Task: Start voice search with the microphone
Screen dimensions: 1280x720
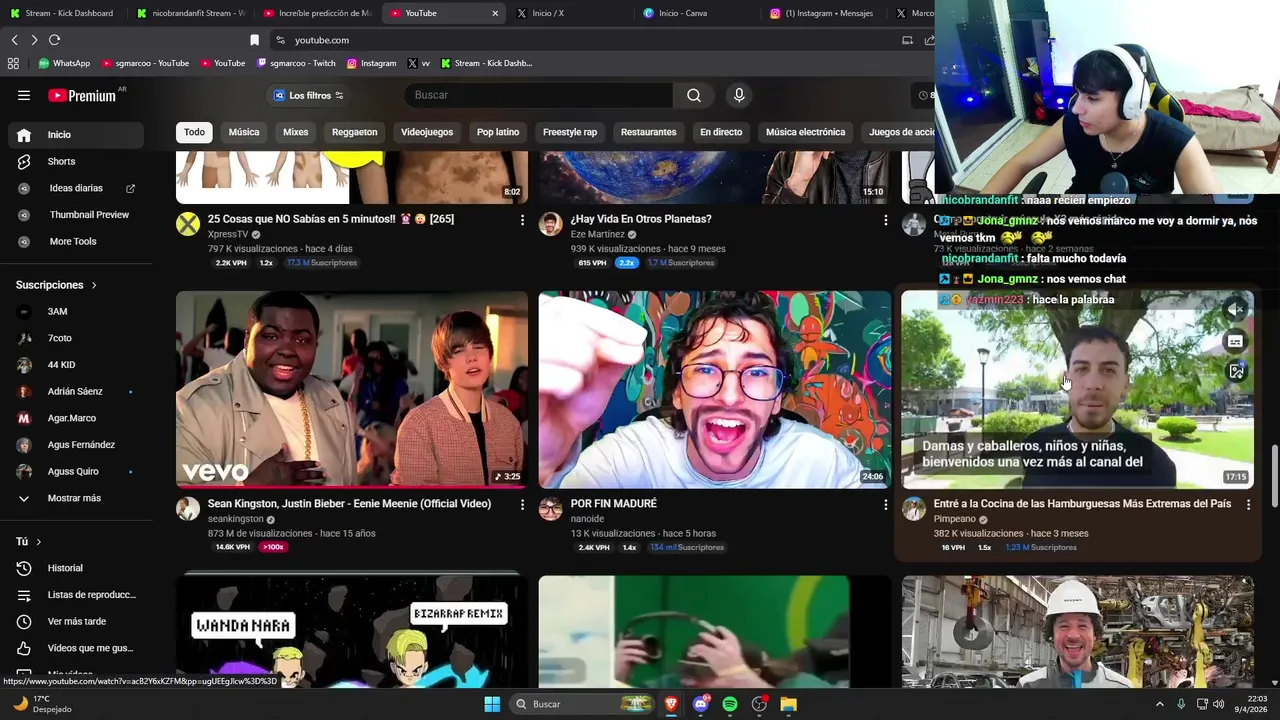Action: [x=739, y=95]
